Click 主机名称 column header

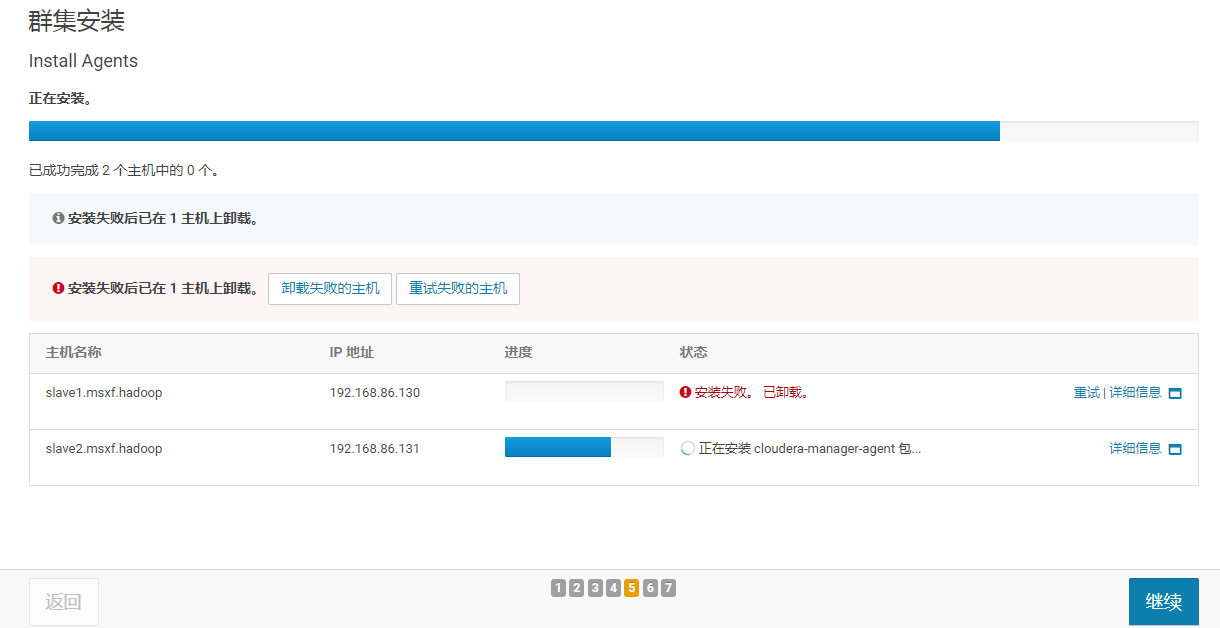point(74,353)
